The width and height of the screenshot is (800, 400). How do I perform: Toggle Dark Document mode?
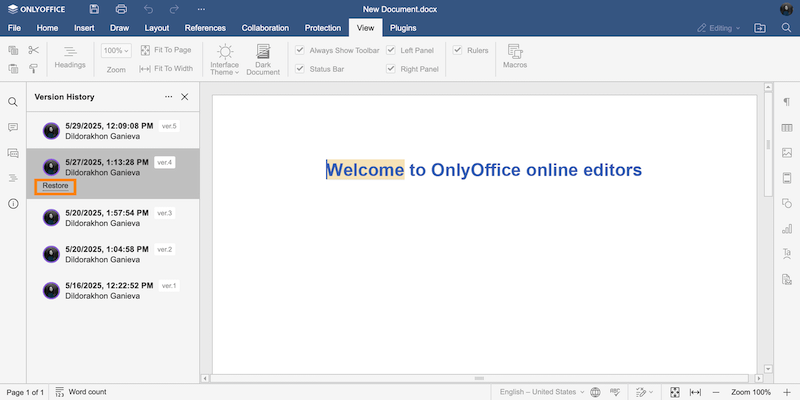coord(263,60)
